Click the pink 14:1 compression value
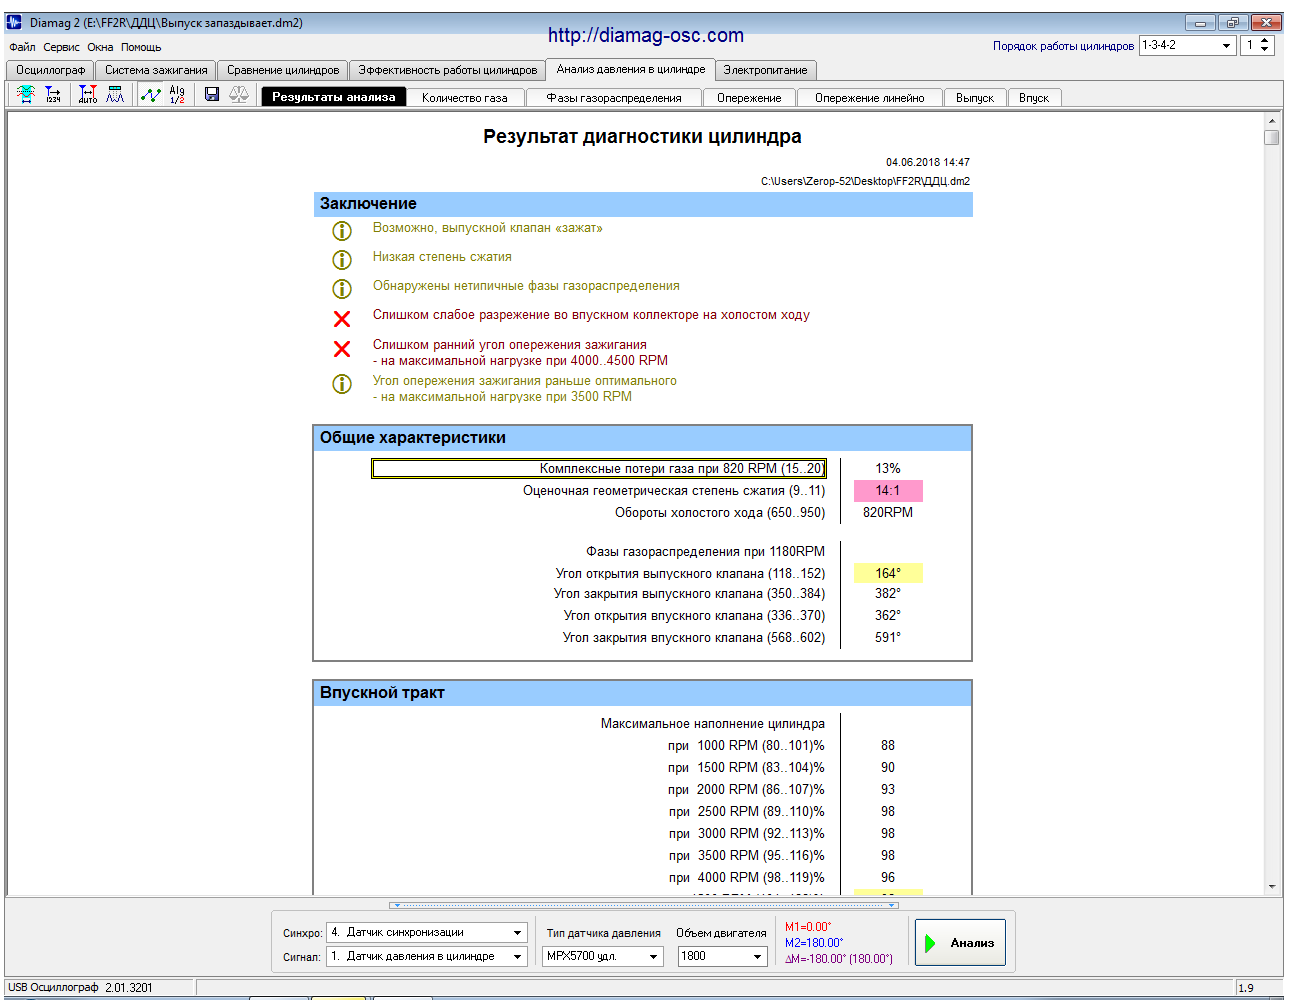Viewport: 1296px width, 1000px height. pyautogui.click(x=888, y=491)
